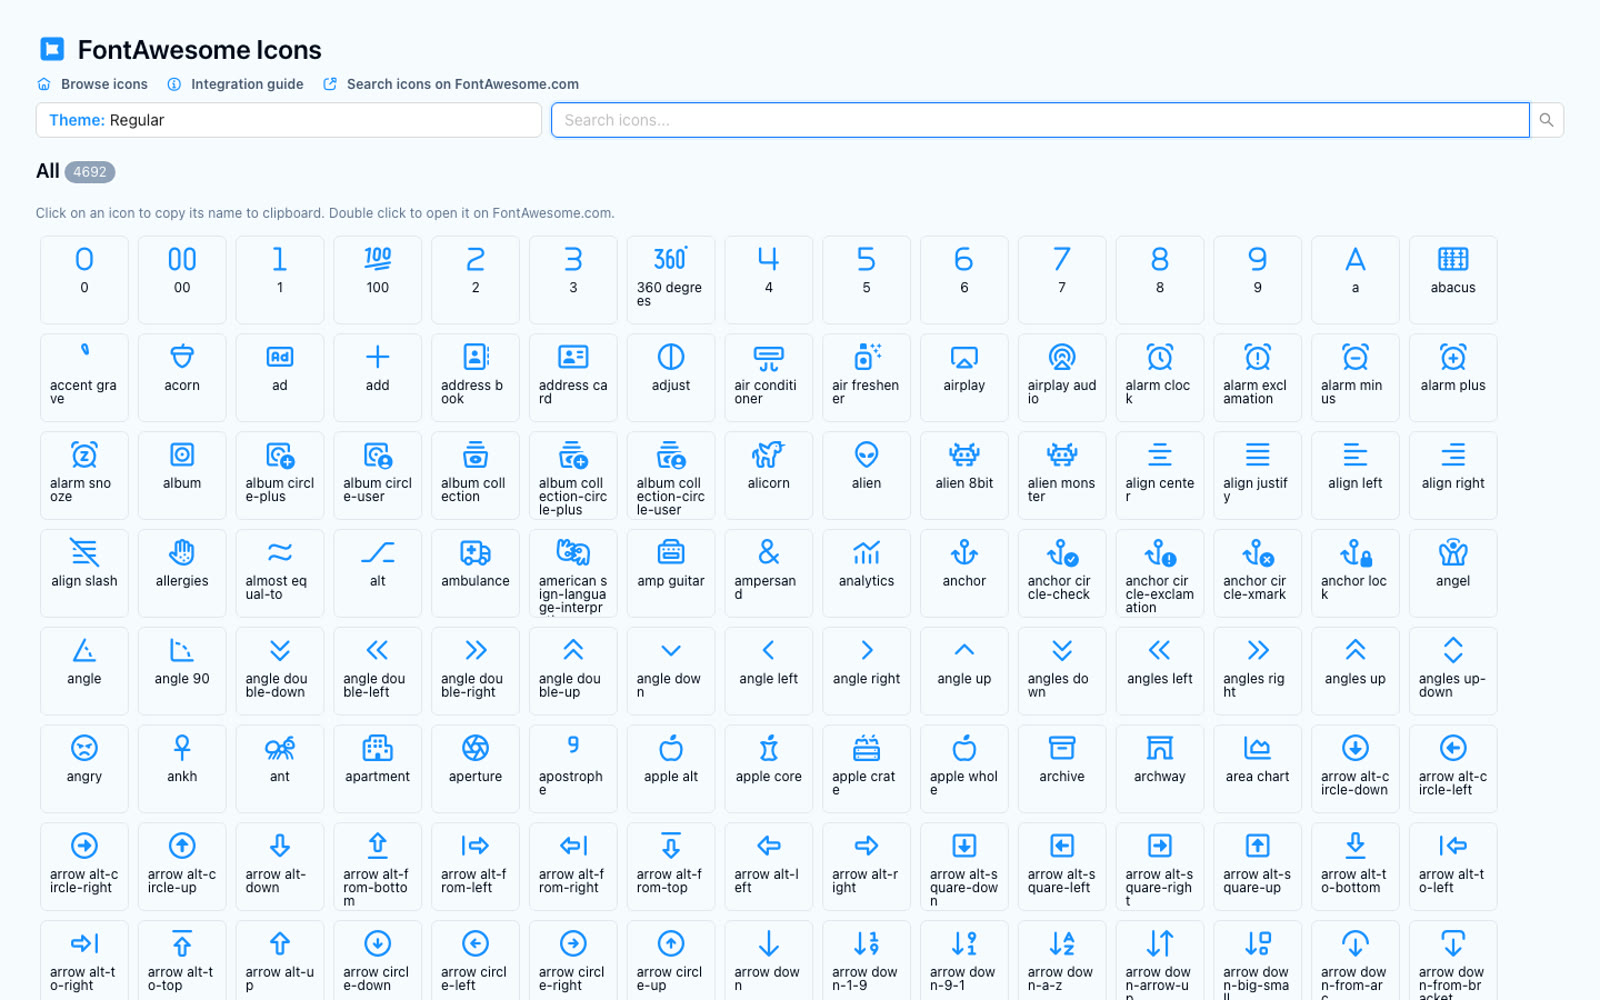Click the 4692 count badge
This screenshot has width=1600, height=1000.
pyautogui.click(x=90, y=172)
